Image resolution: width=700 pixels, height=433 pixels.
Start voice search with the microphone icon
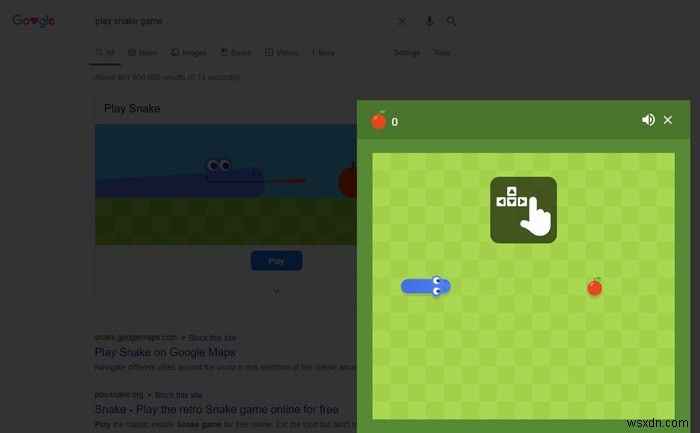[x=429, y=21]
